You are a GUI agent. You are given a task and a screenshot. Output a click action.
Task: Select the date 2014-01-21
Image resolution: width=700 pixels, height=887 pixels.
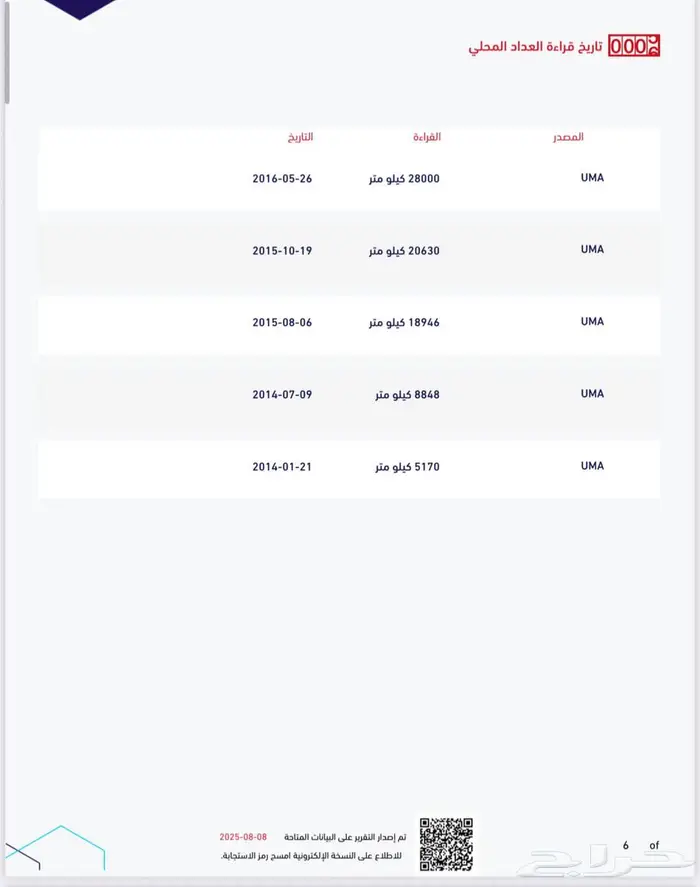(x=282, y=466)
